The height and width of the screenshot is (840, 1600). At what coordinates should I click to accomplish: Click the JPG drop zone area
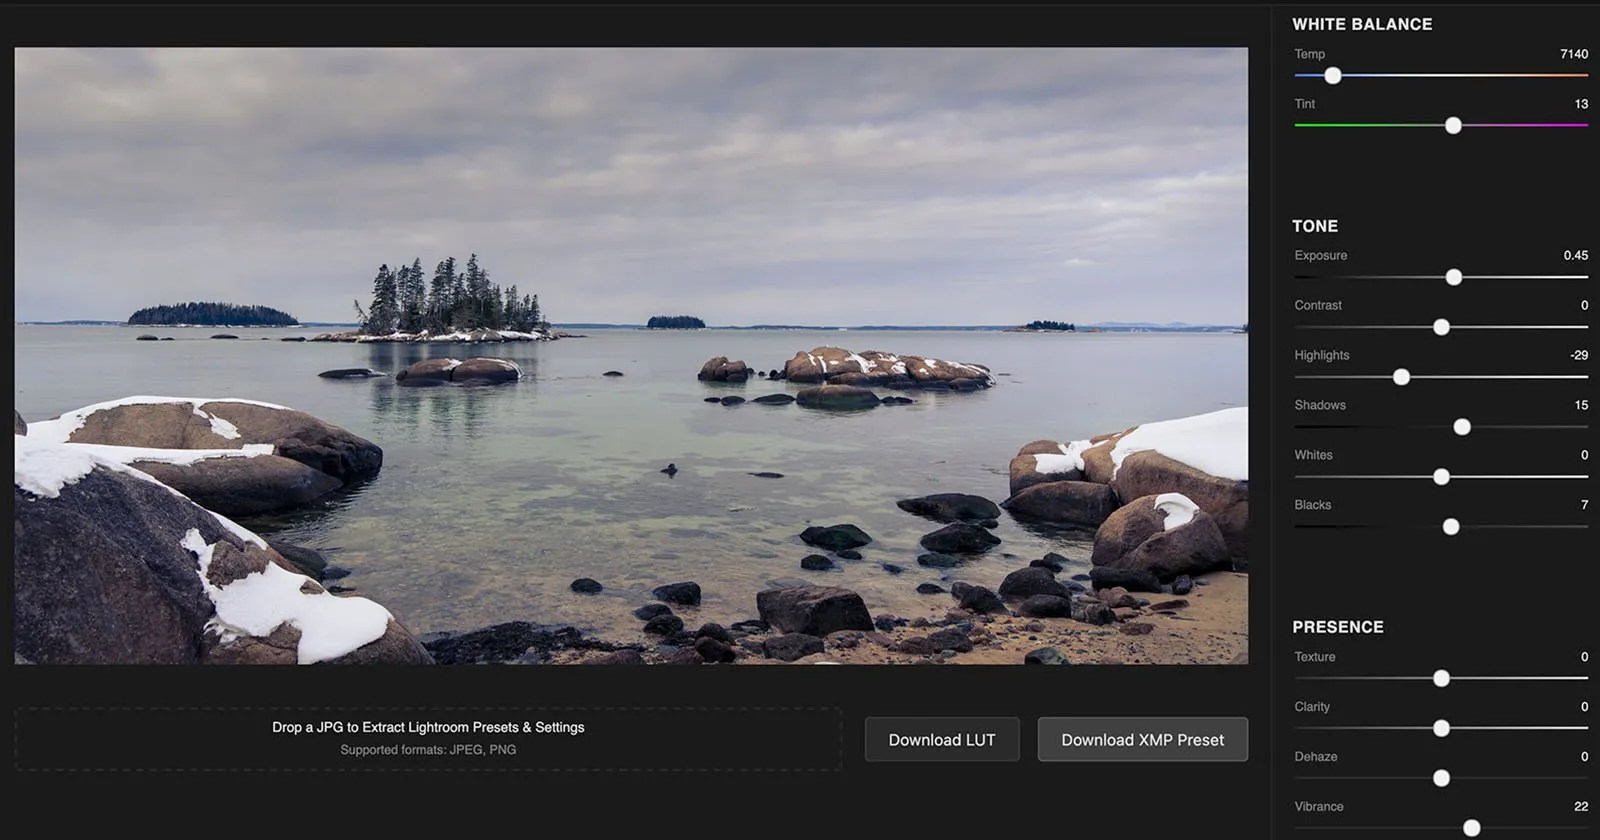click(x=428, y=739)
